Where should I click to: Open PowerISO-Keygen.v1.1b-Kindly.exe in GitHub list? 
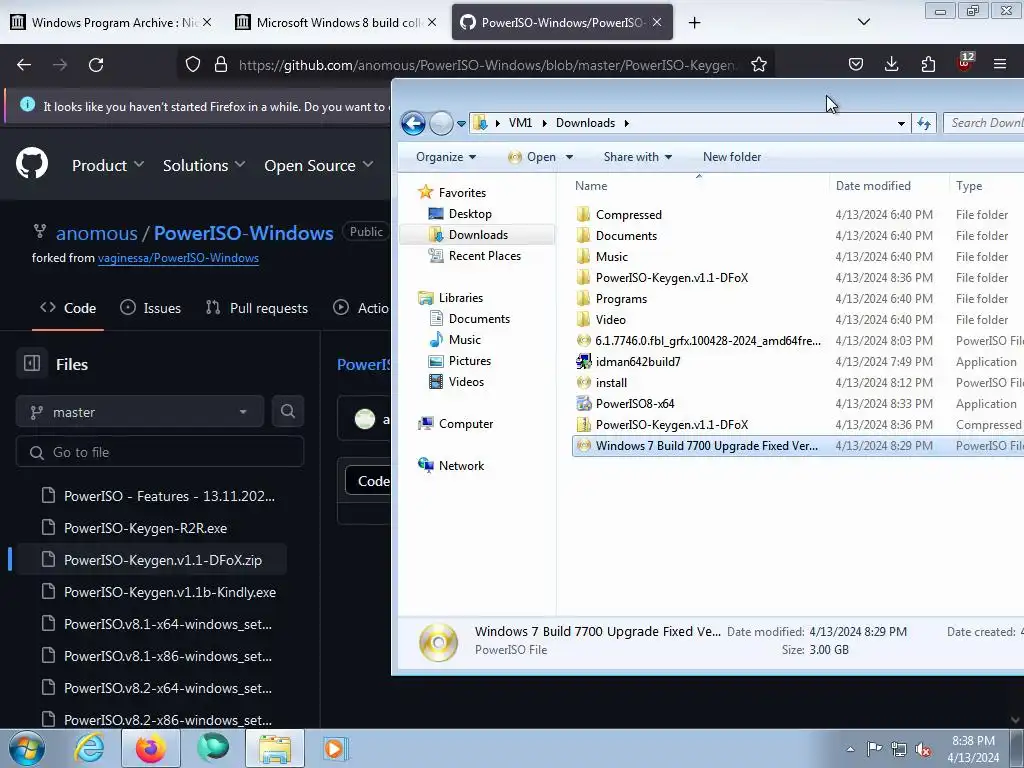(170, 592)
